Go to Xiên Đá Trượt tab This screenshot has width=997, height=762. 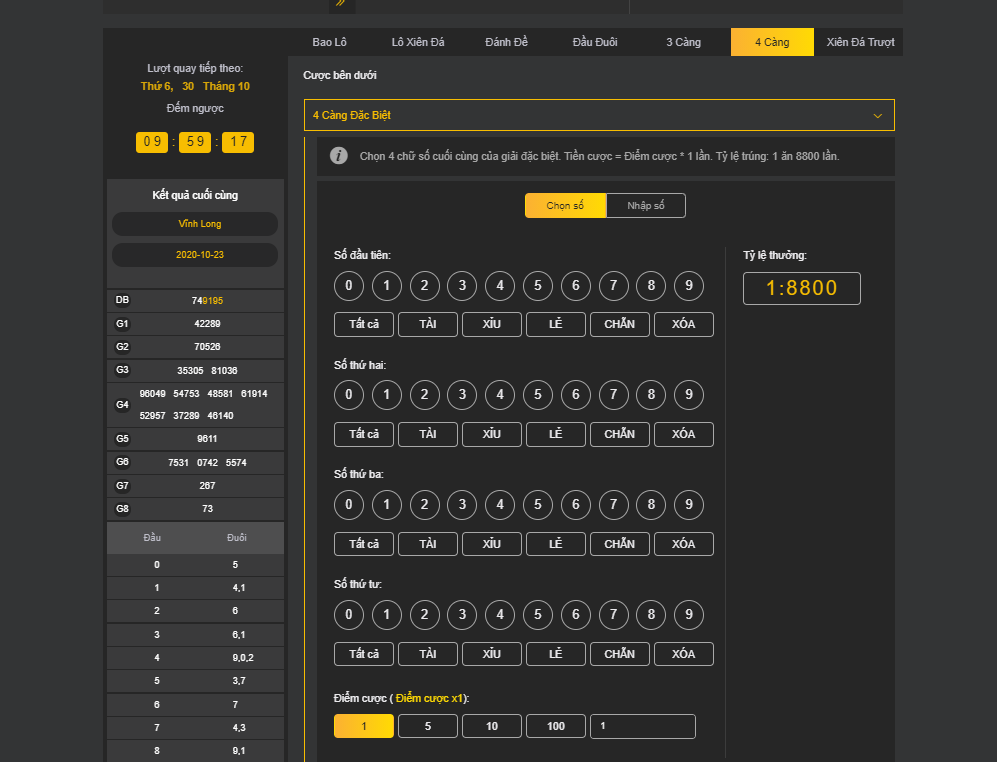(861, 42)
